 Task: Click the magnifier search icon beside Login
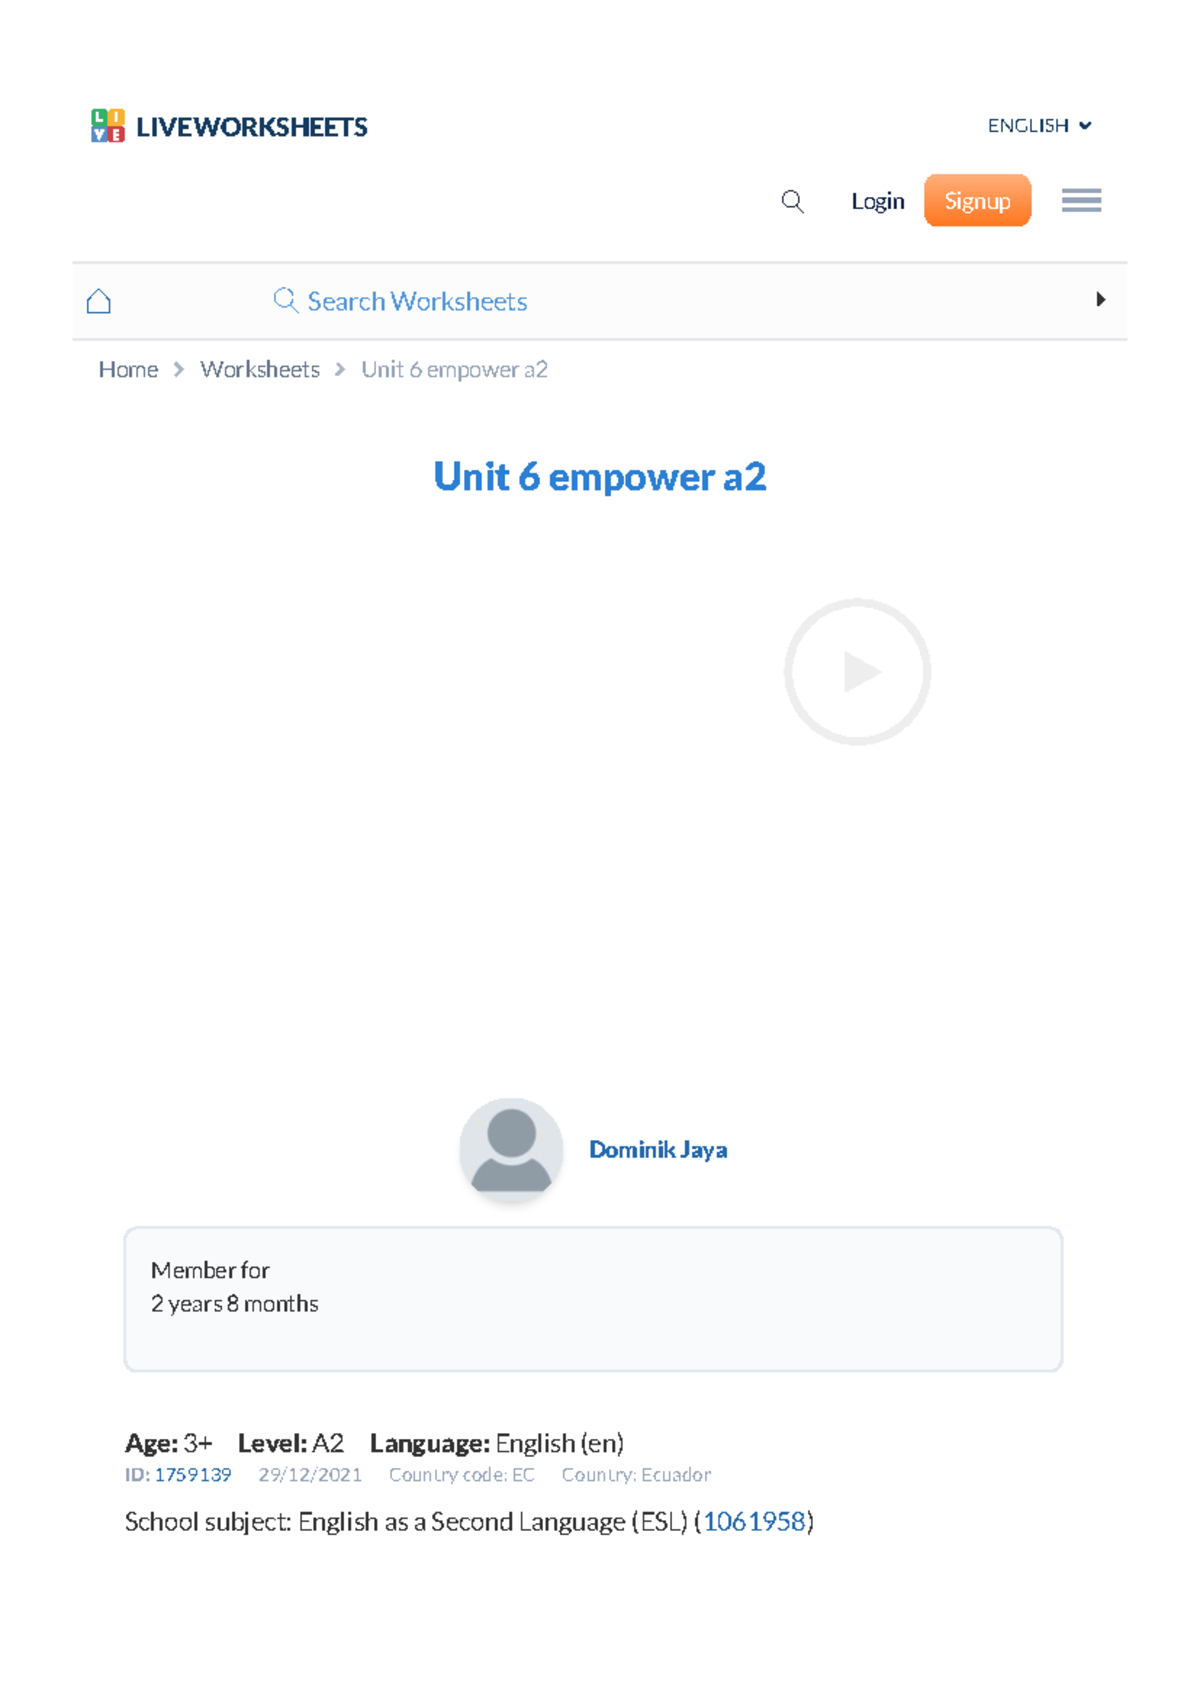[x=792, y=201]
